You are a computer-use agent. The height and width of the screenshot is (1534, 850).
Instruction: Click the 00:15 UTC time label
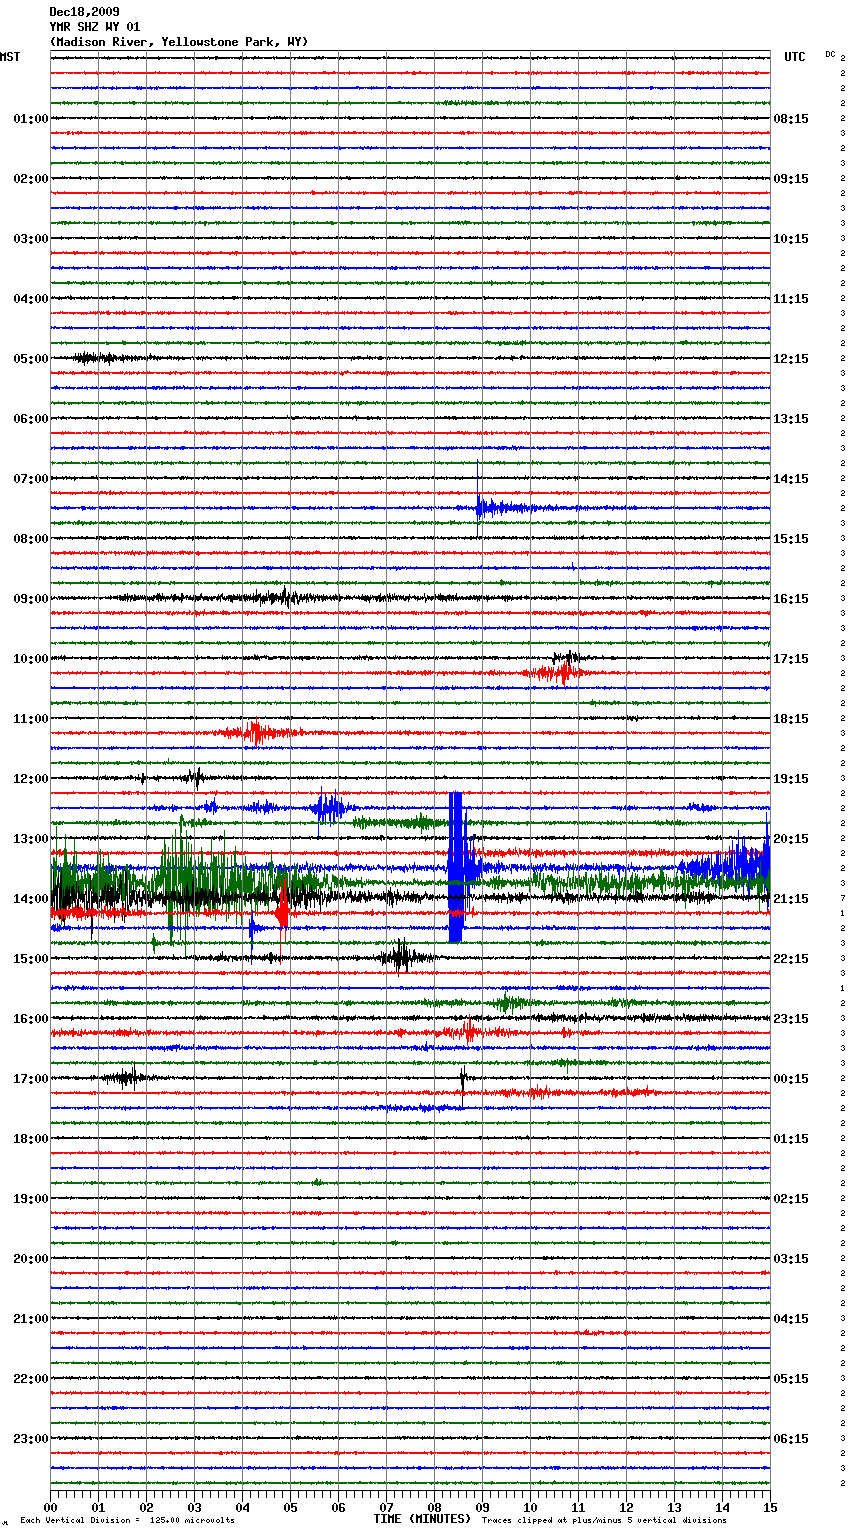click(791, 1079)
